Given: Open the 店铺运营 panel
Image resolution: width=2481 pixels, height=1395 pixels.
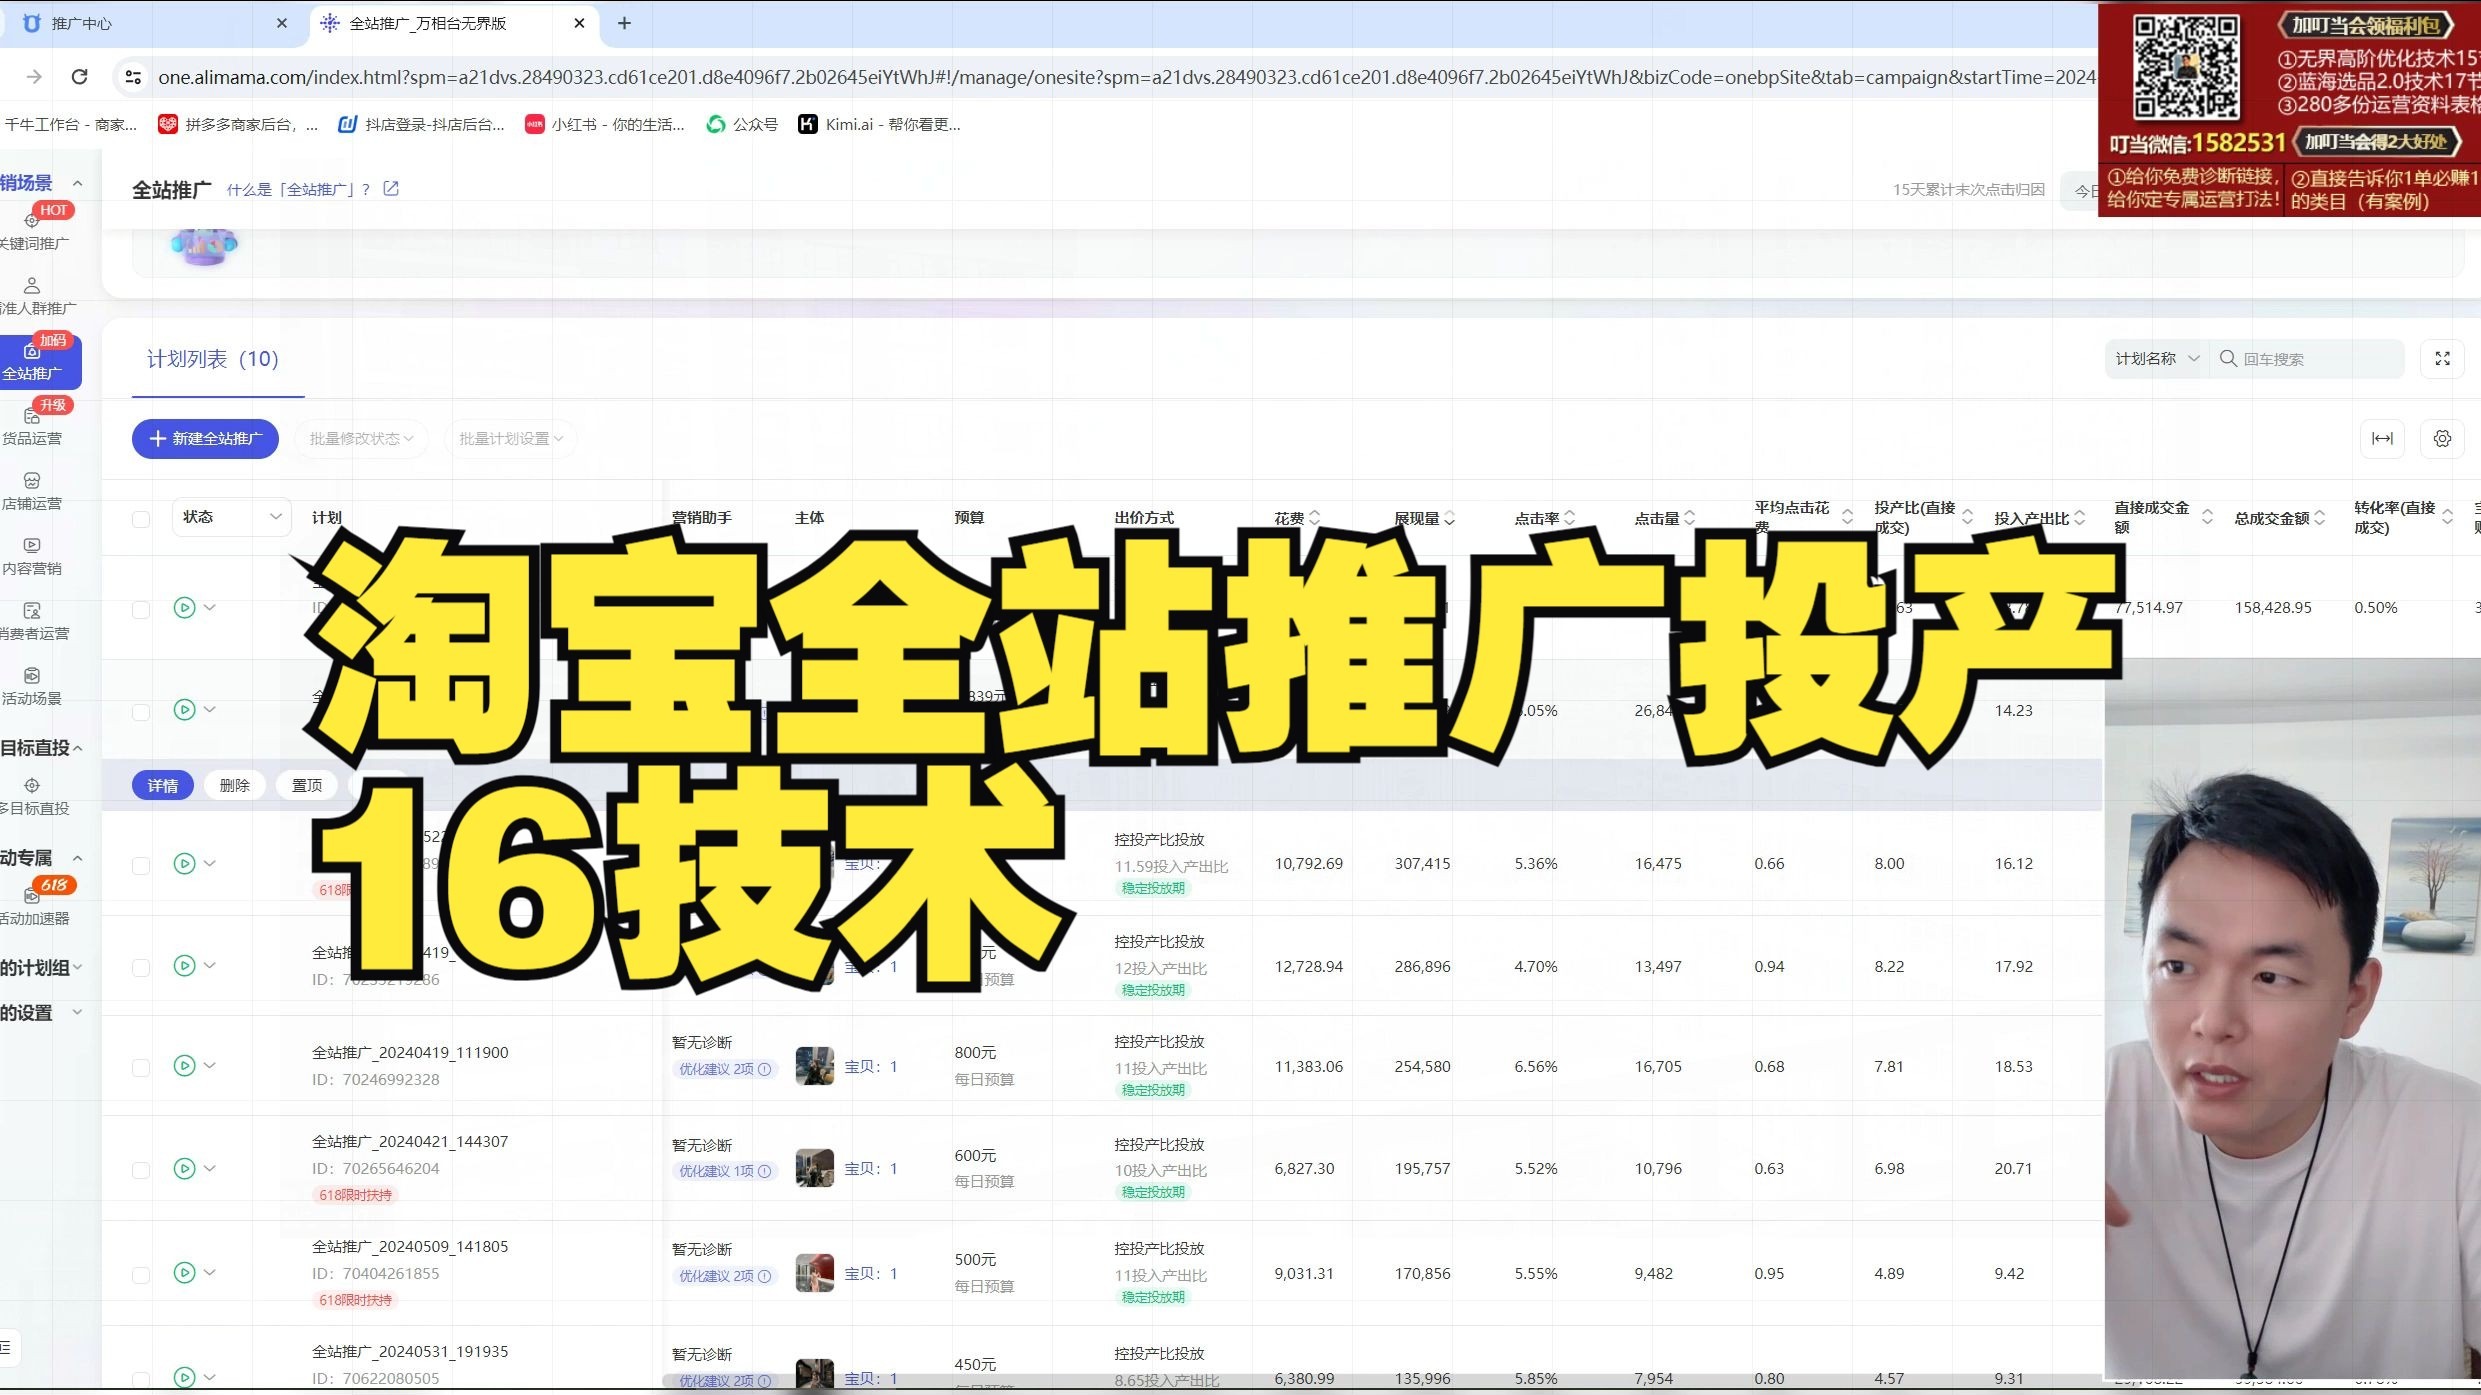Looking at the screenshot, I should coord(33,492).
